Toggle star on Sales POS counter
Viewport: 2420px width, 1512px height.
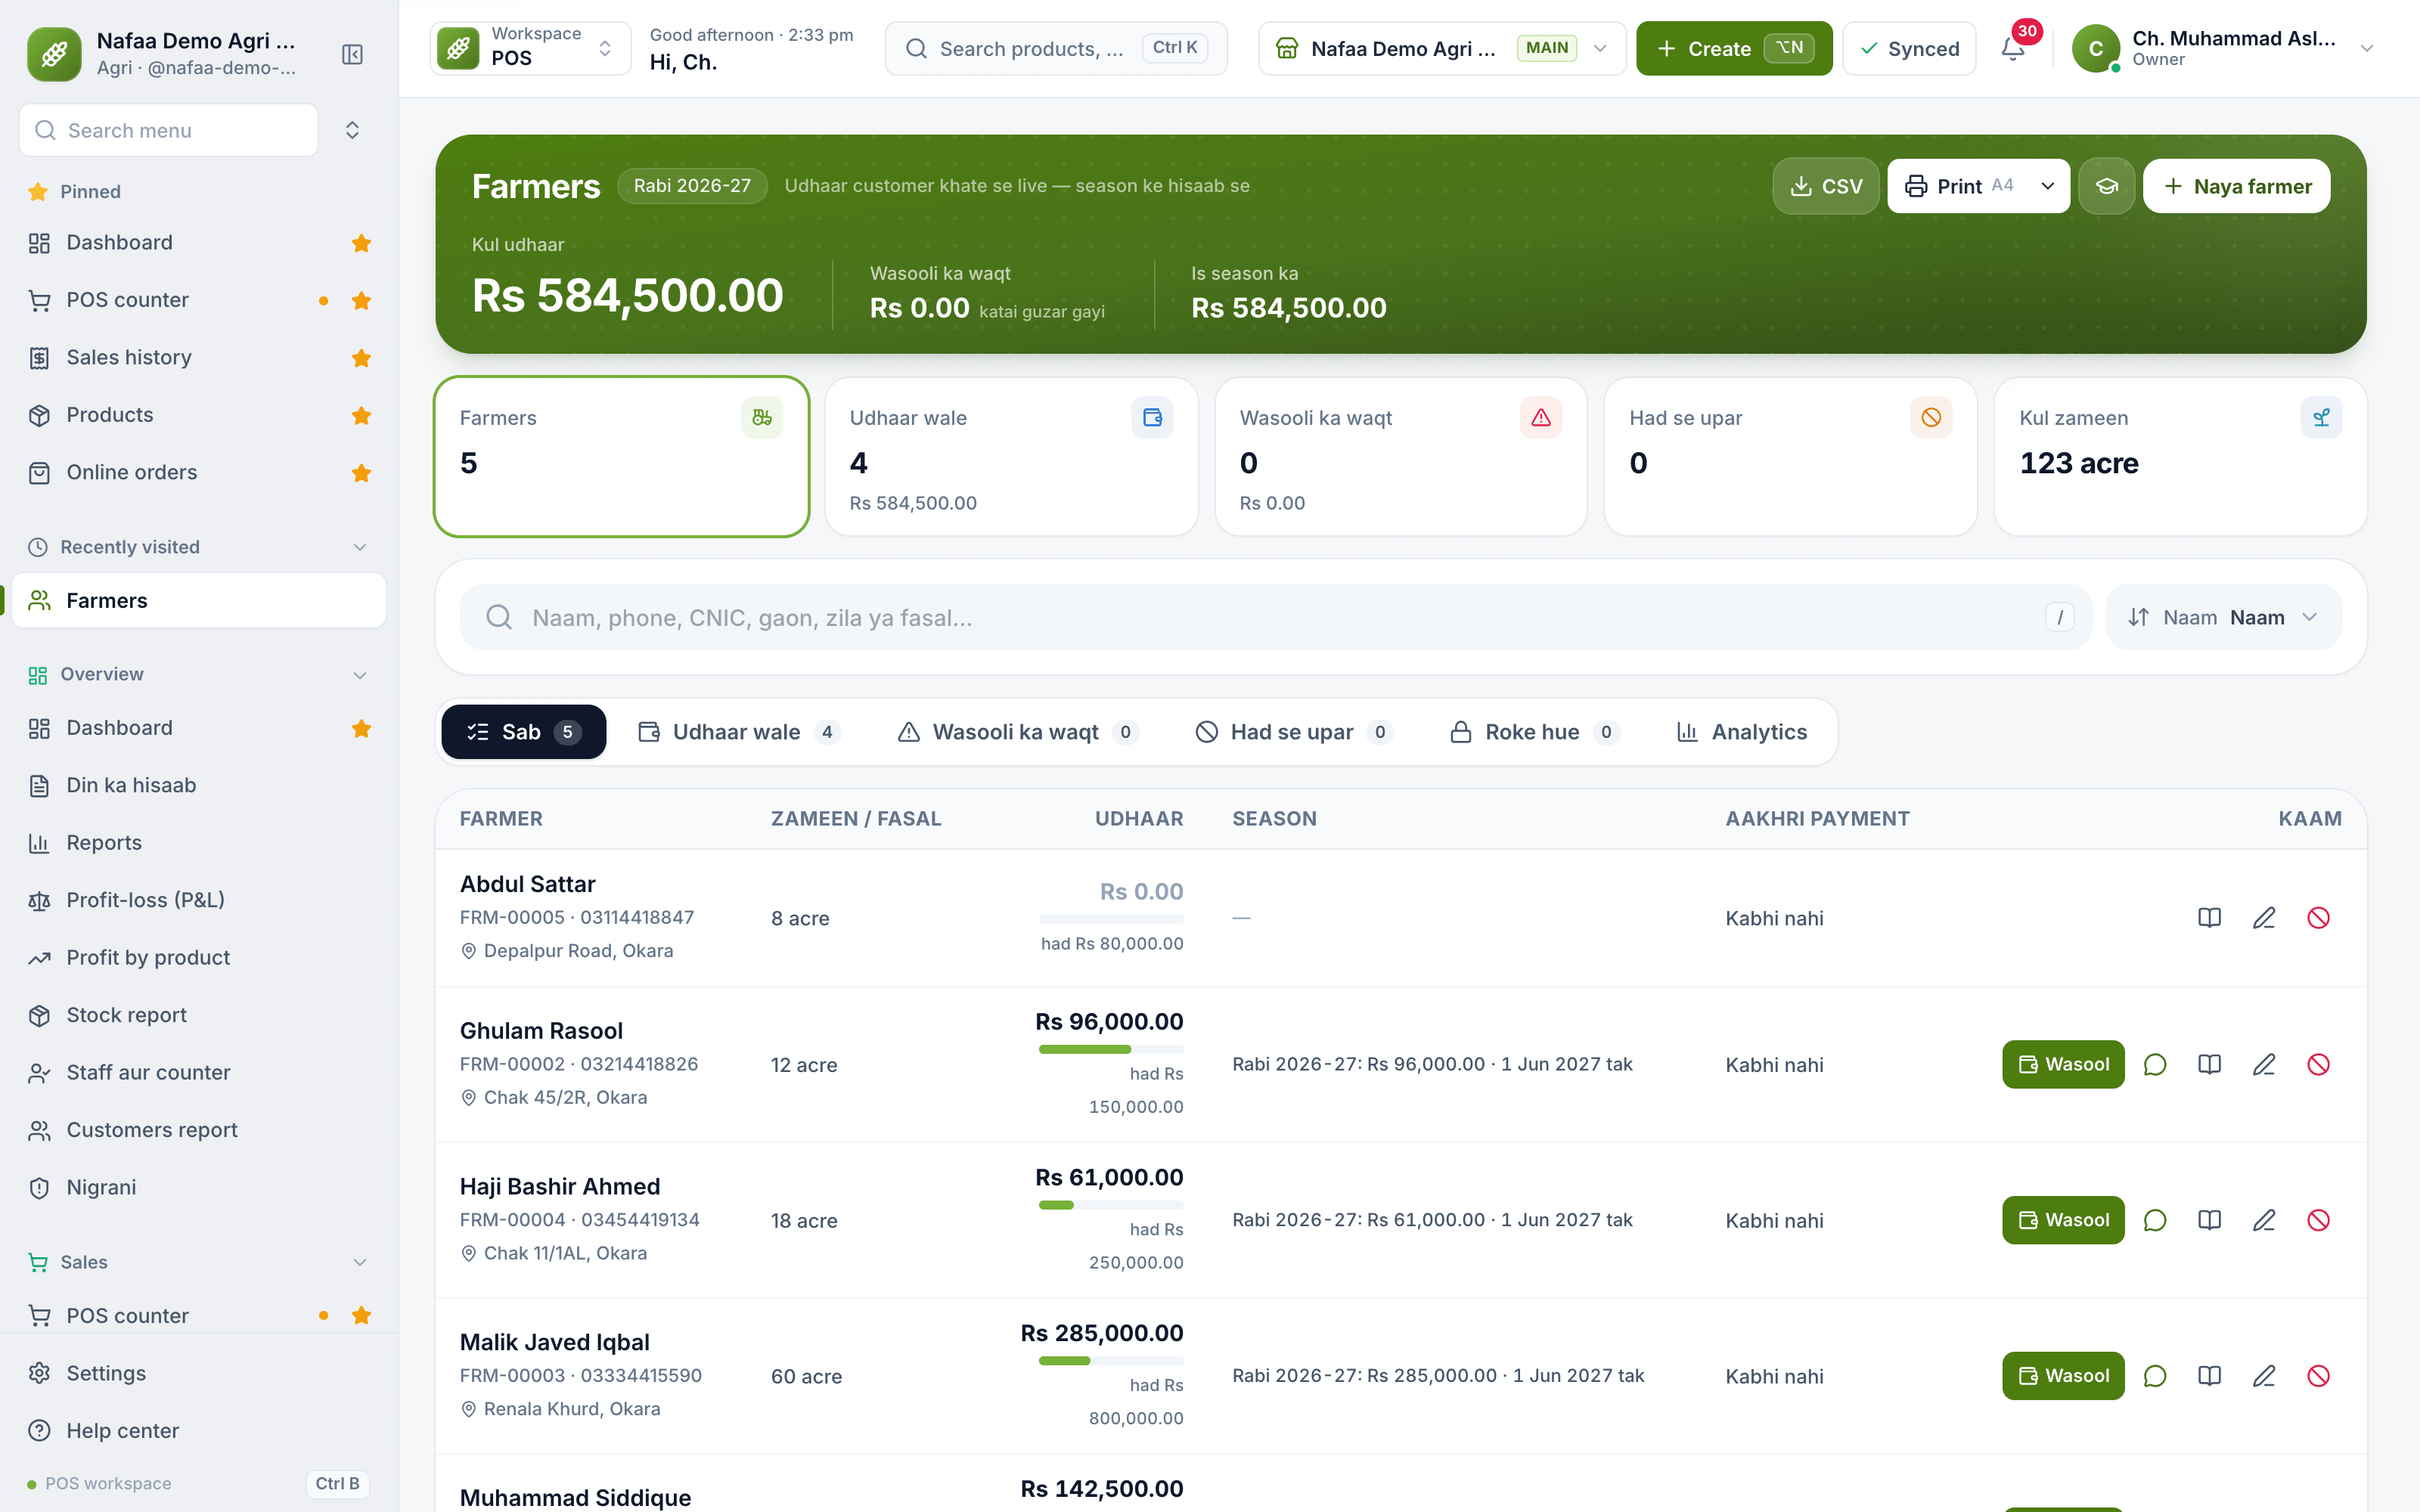(361, 1315)
